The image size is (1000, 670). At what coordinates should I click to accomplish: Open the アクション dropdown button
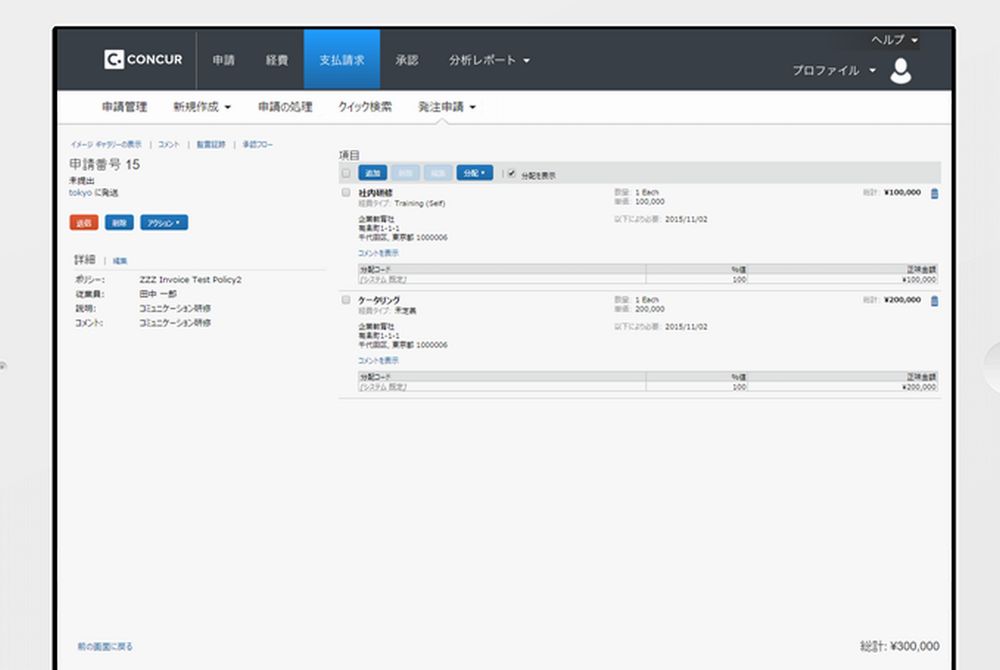[164, 223]
